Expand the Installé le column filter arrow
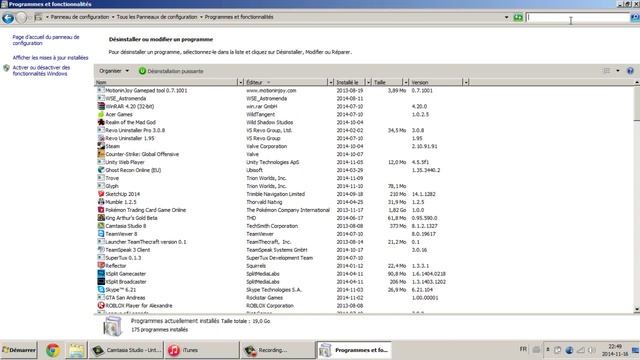This screenshot has width=640, height=360. coord(368,82)
